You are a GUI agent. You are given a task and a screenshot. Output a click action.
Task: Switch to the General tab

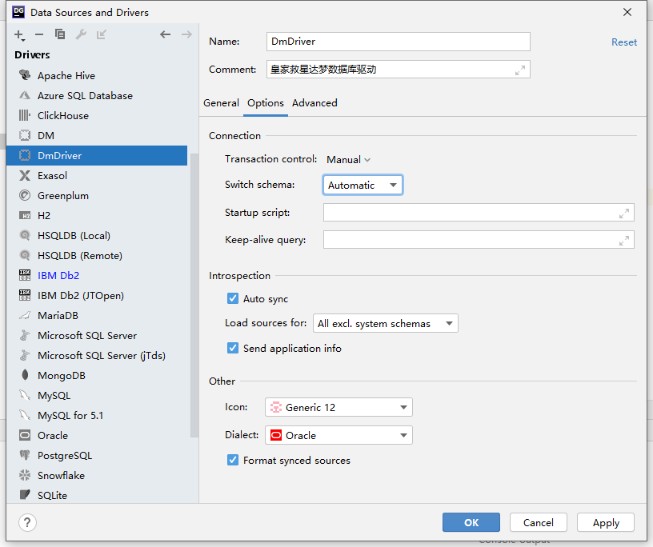[x=221, y=103]
